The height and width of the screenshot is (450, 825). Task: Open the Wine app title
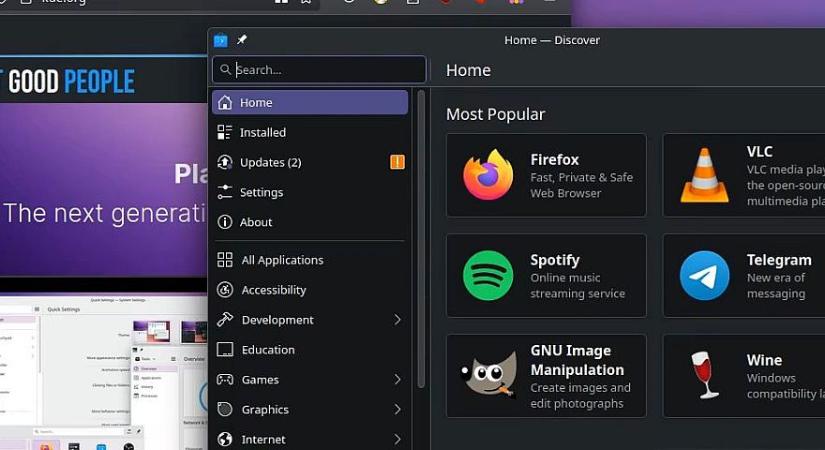pyautogui.click(x=764, y=360)
